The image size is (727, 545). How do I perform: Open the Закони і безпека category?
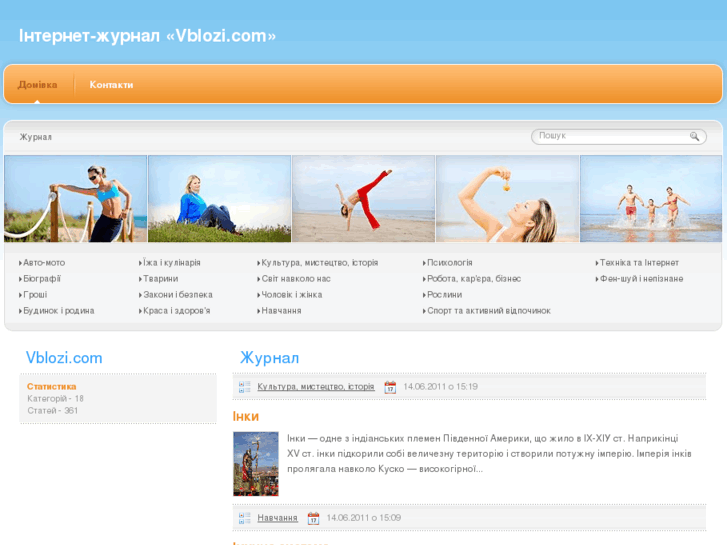(178, 295)
